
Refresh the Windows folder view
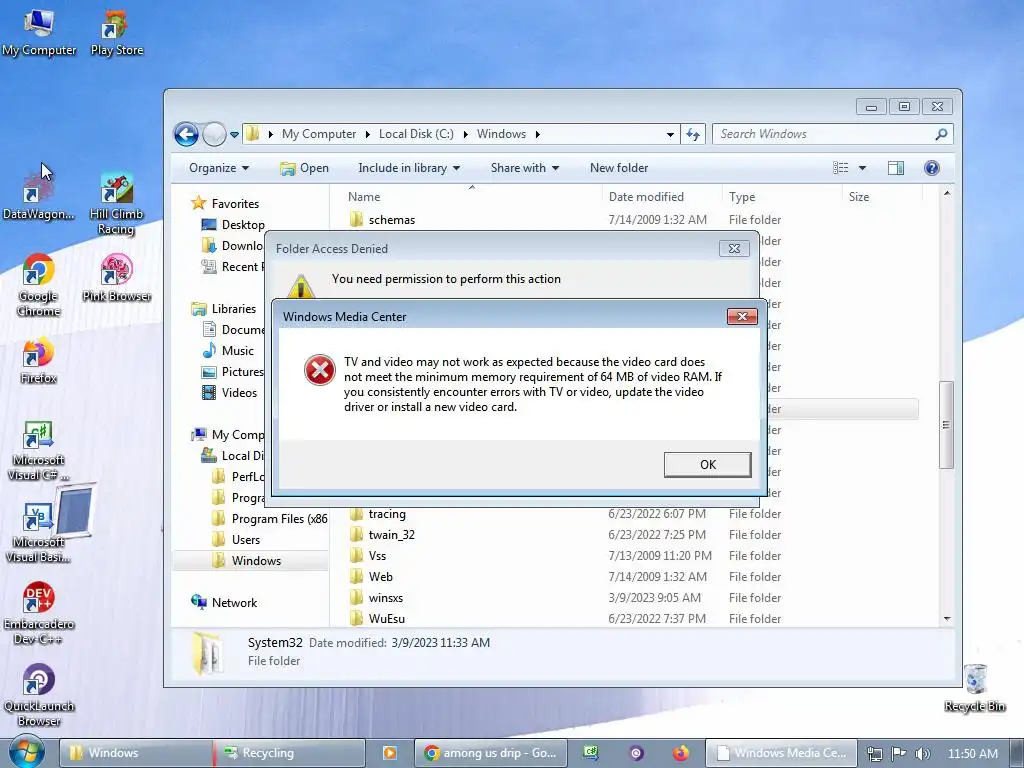coord(693,135)
